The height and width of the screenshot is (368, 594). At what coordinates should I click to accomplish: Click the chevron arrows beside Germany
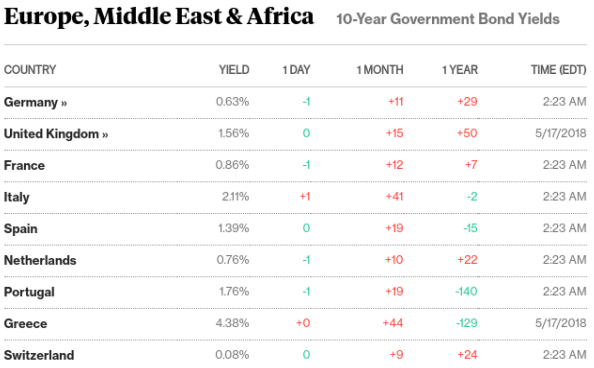click(64, 103)
